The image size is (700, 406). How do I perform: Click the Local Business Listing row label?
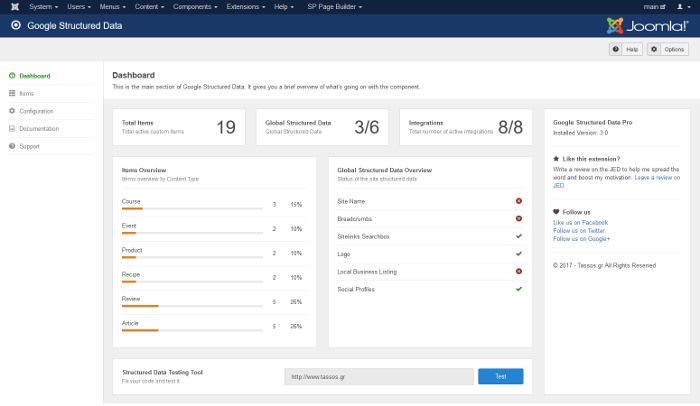click(x=367, y=272)
